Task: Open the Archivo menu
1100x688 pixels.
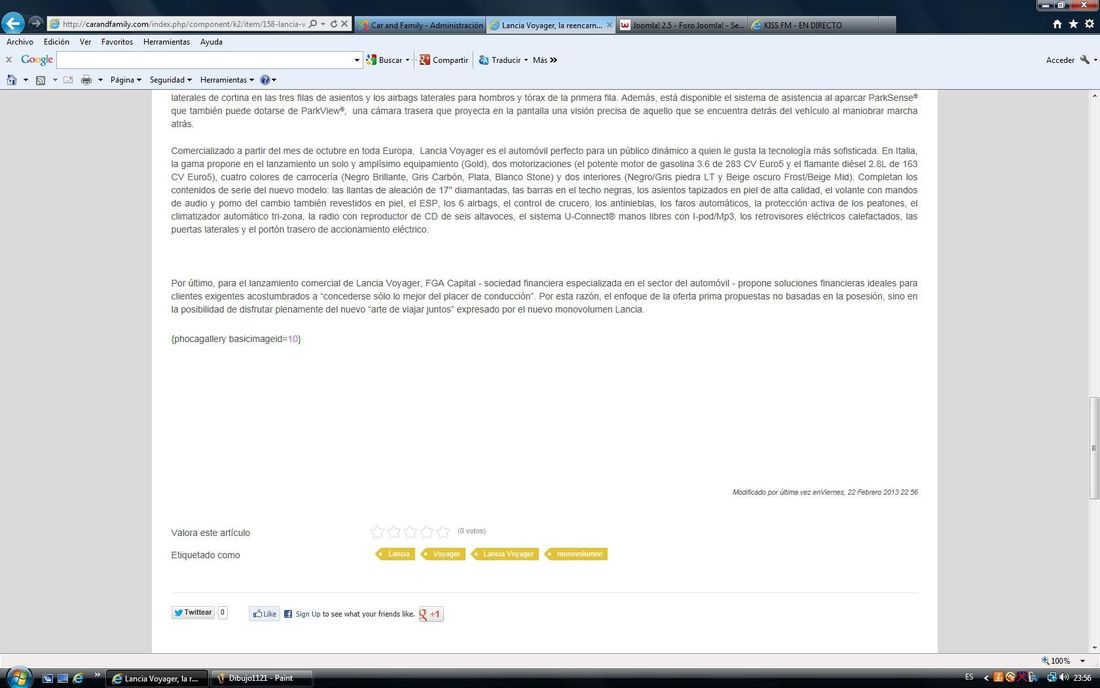Action: pyautogui.click(x=20, y=42)
